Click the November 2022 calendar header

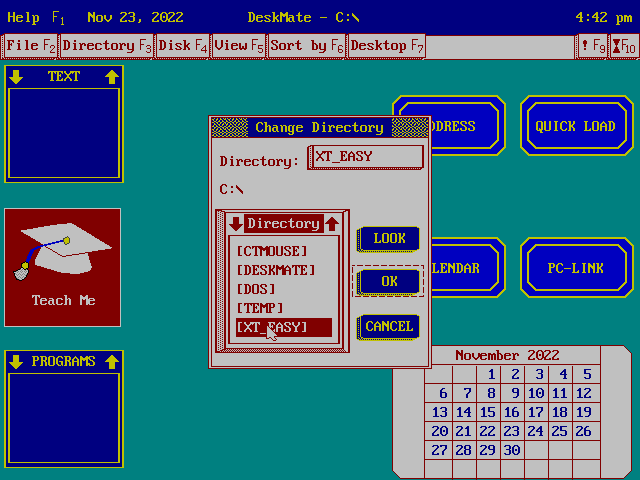click(x=507, y=355)
